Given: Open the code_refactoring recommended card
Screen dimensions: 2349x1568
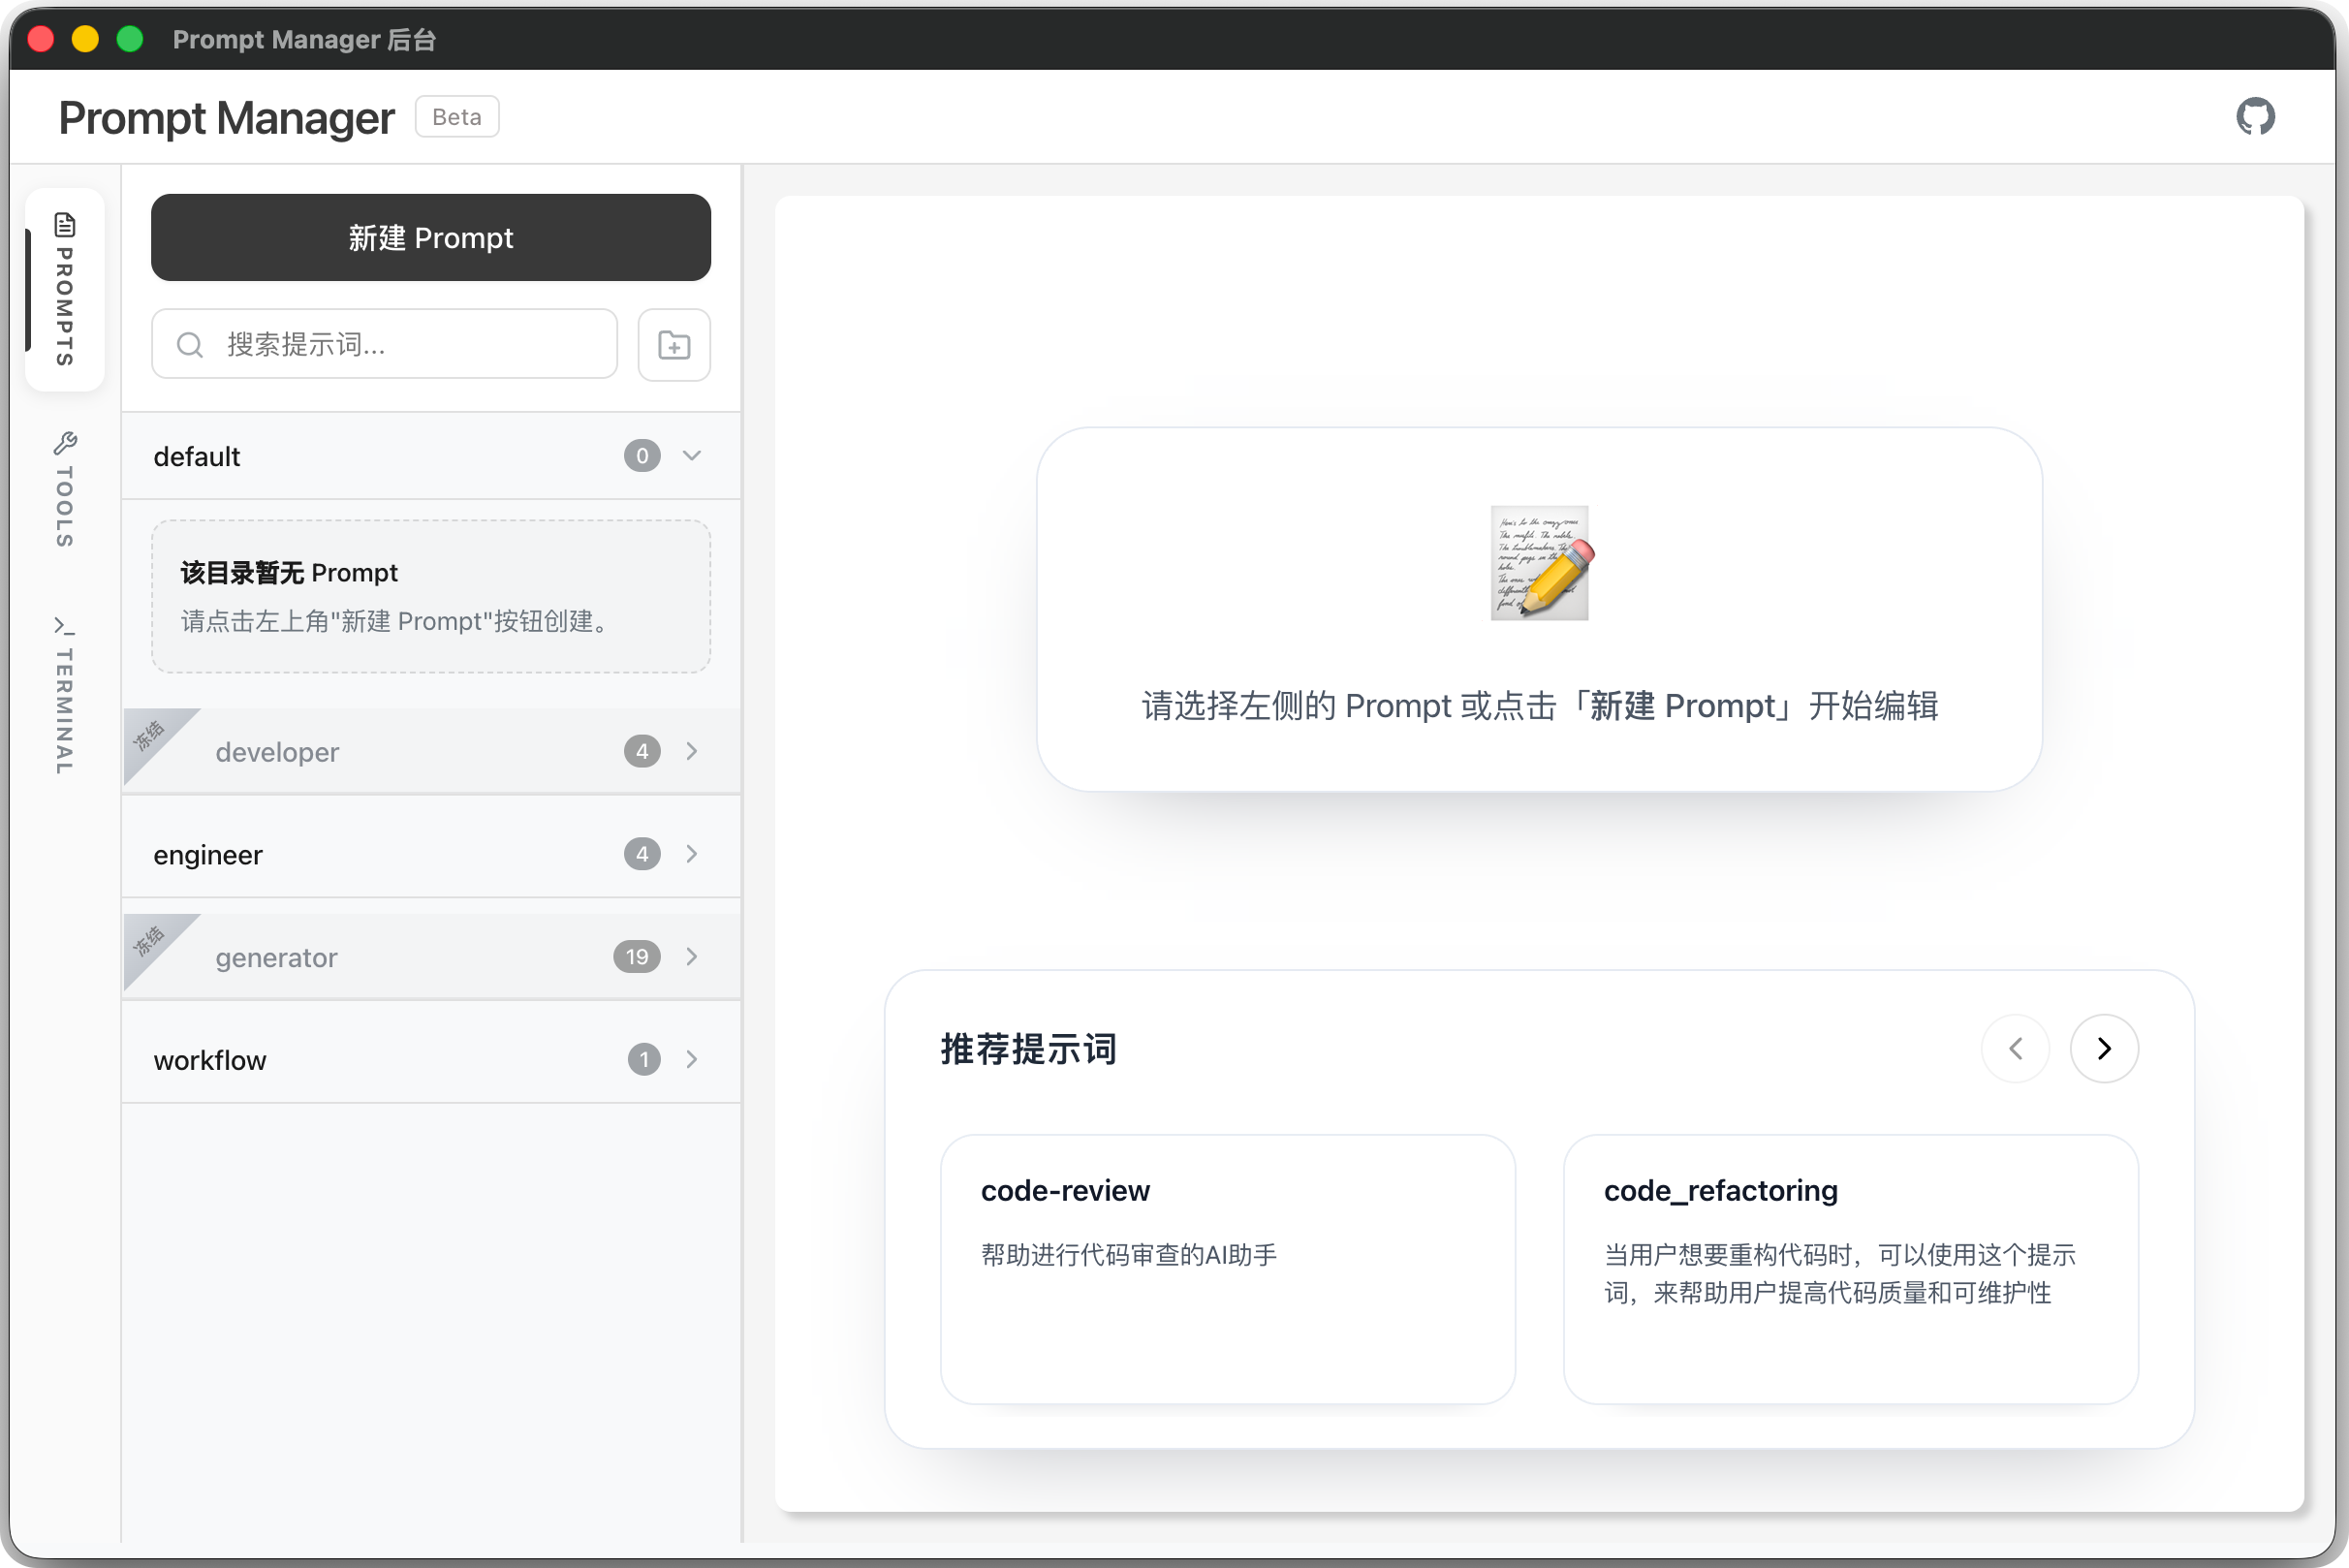Looking at the screenshot, I should [x=1850, y=1268].
